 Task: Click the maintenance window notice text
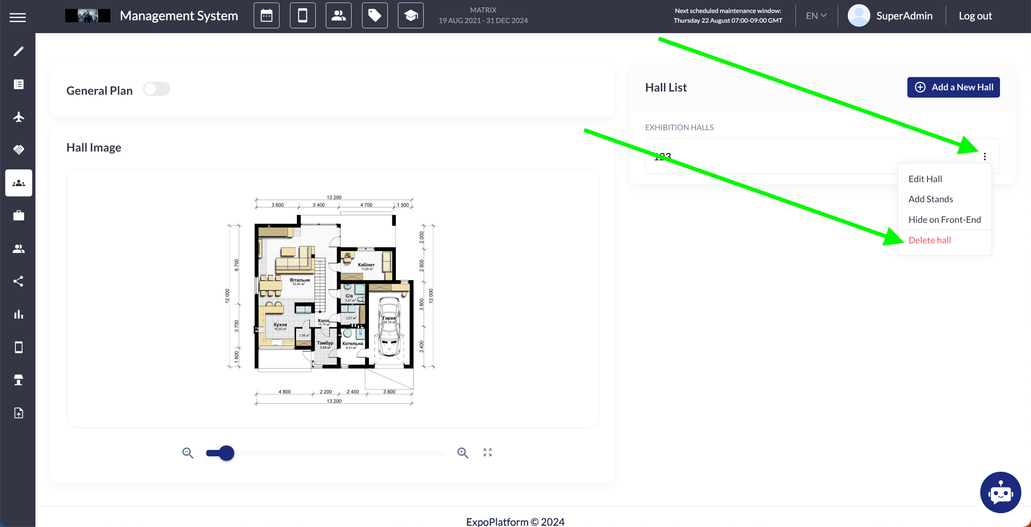click(728, 16)
